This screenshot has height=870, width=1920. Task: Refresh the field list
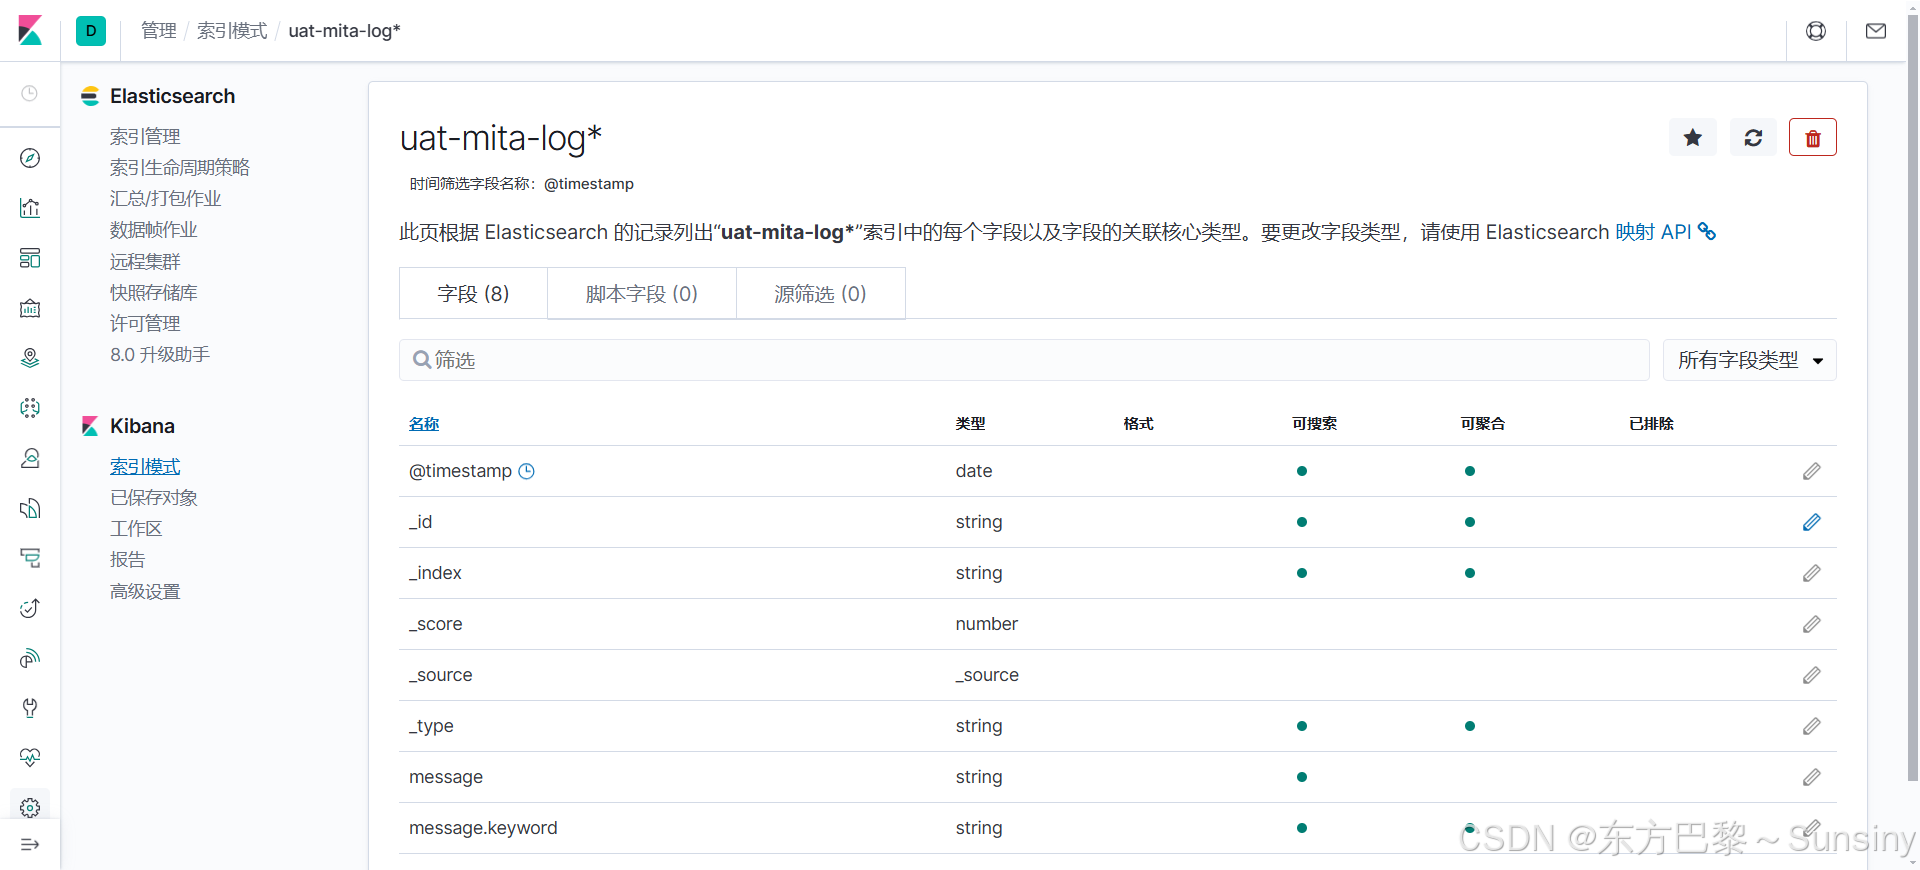pos(1753,137)
